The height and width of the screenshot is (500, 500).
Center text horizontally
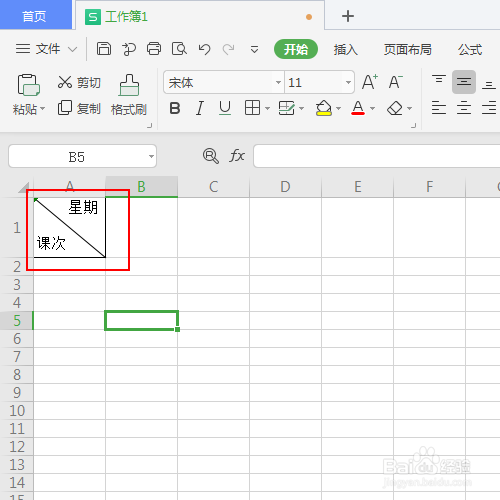click(464, 108)
